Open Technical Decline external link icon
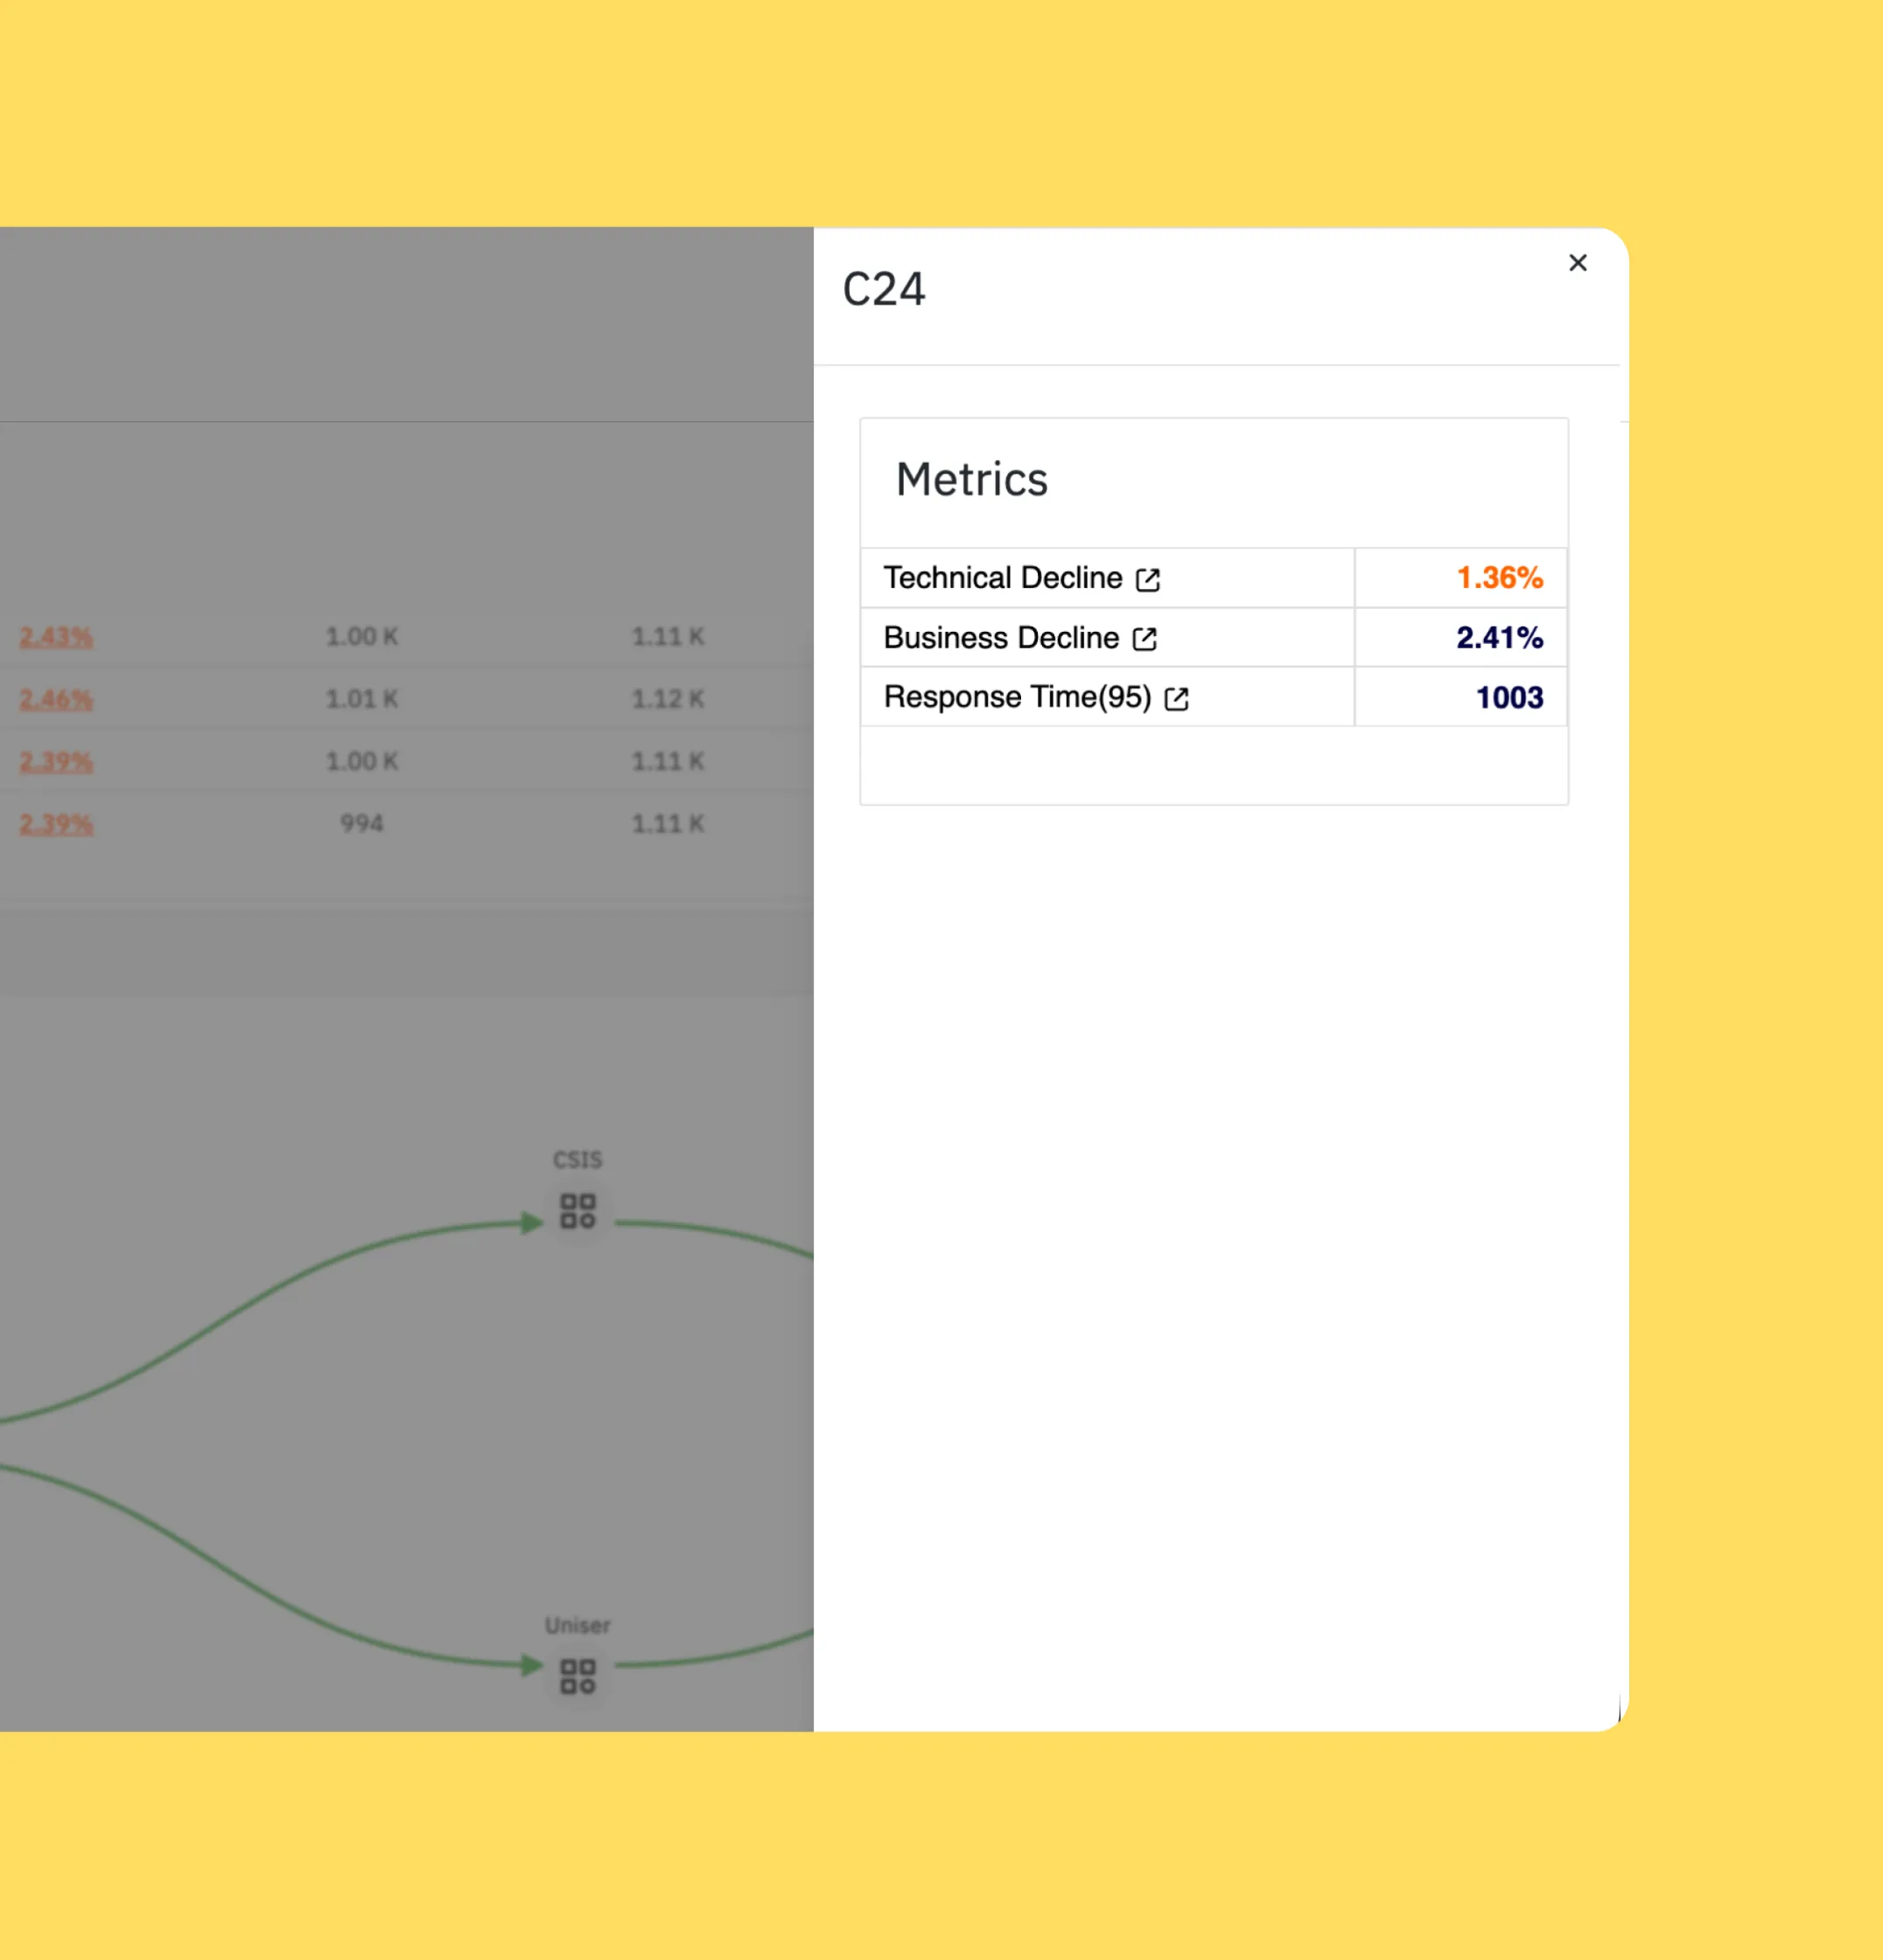This screenshot has width=1883, height=1960. pyautogui.click(x=1147, y=580)
